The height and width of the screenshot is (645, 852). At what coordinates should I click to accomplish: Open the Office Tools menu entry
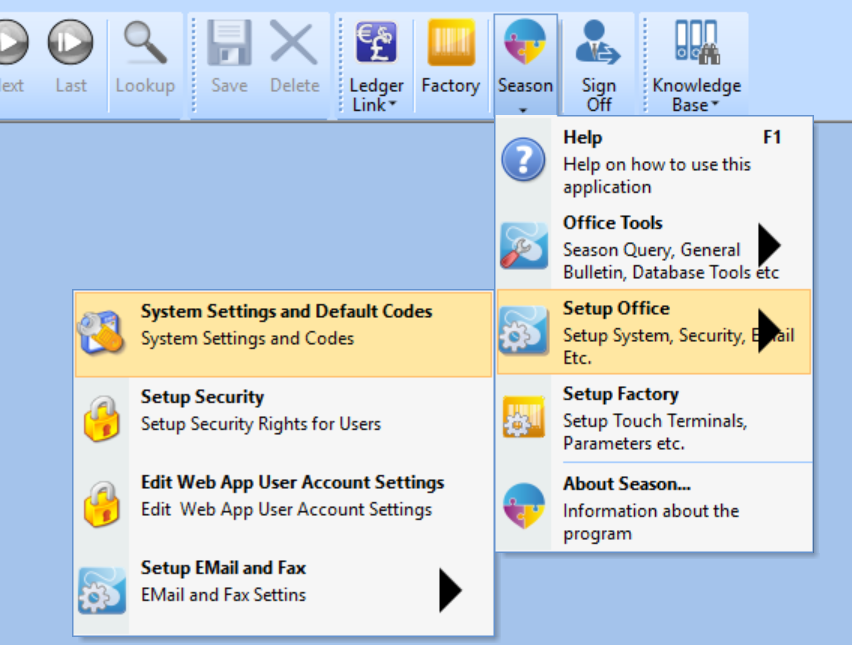[x=654, y=246]
